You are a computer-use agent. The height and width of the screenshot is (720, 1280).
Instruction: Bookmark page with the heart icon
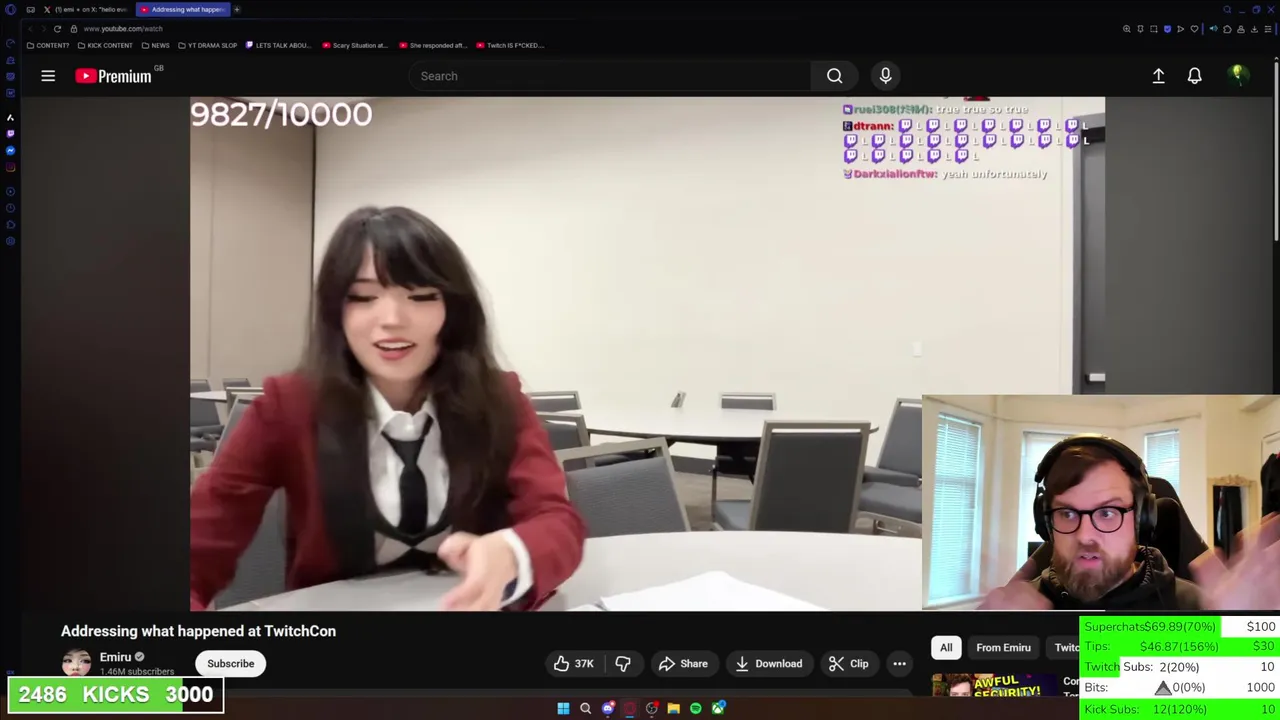tap(1194, 29)
